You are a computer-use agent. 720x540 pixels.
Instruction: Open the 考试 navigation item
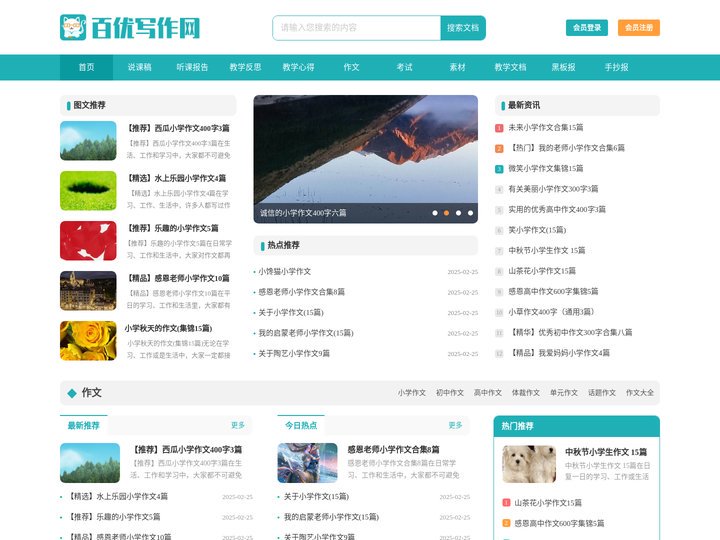tap(405, 68)
